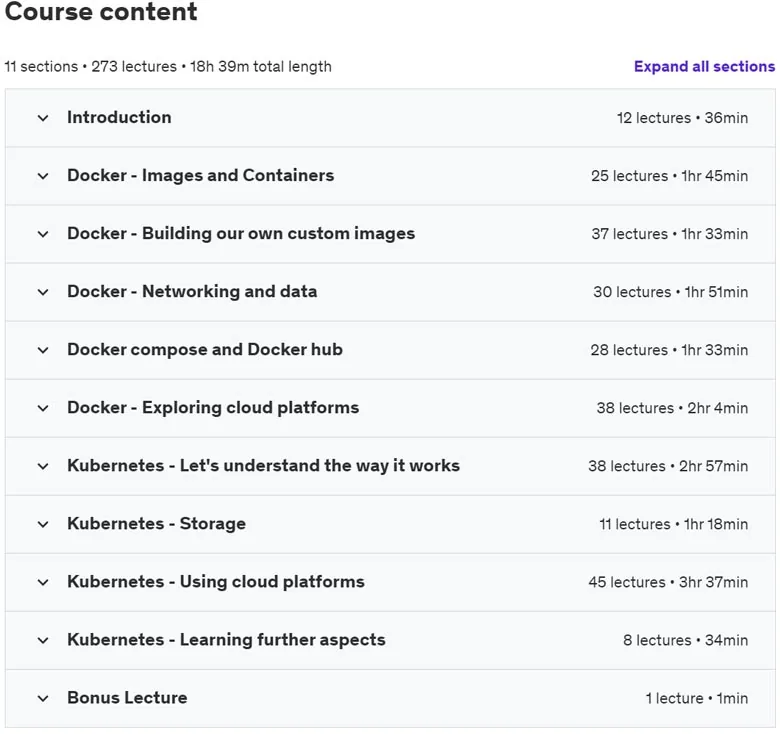Viewport: 780px width, 734px height.
Task: Open Docker compose and Docker hub title
Action: [x=205, y=350]
